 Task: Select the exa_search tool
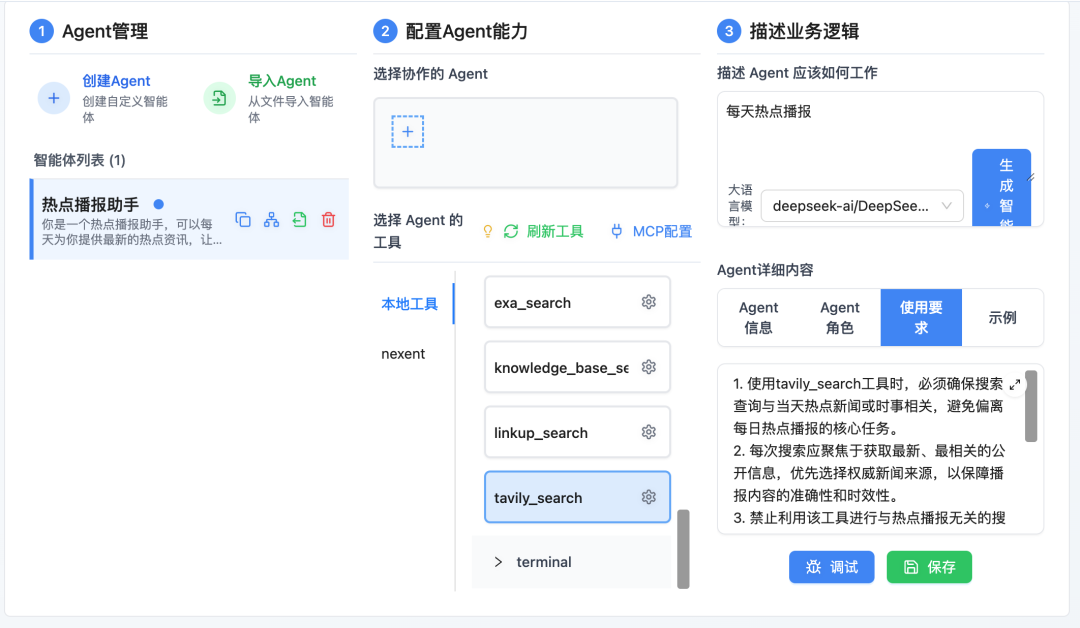577,302
